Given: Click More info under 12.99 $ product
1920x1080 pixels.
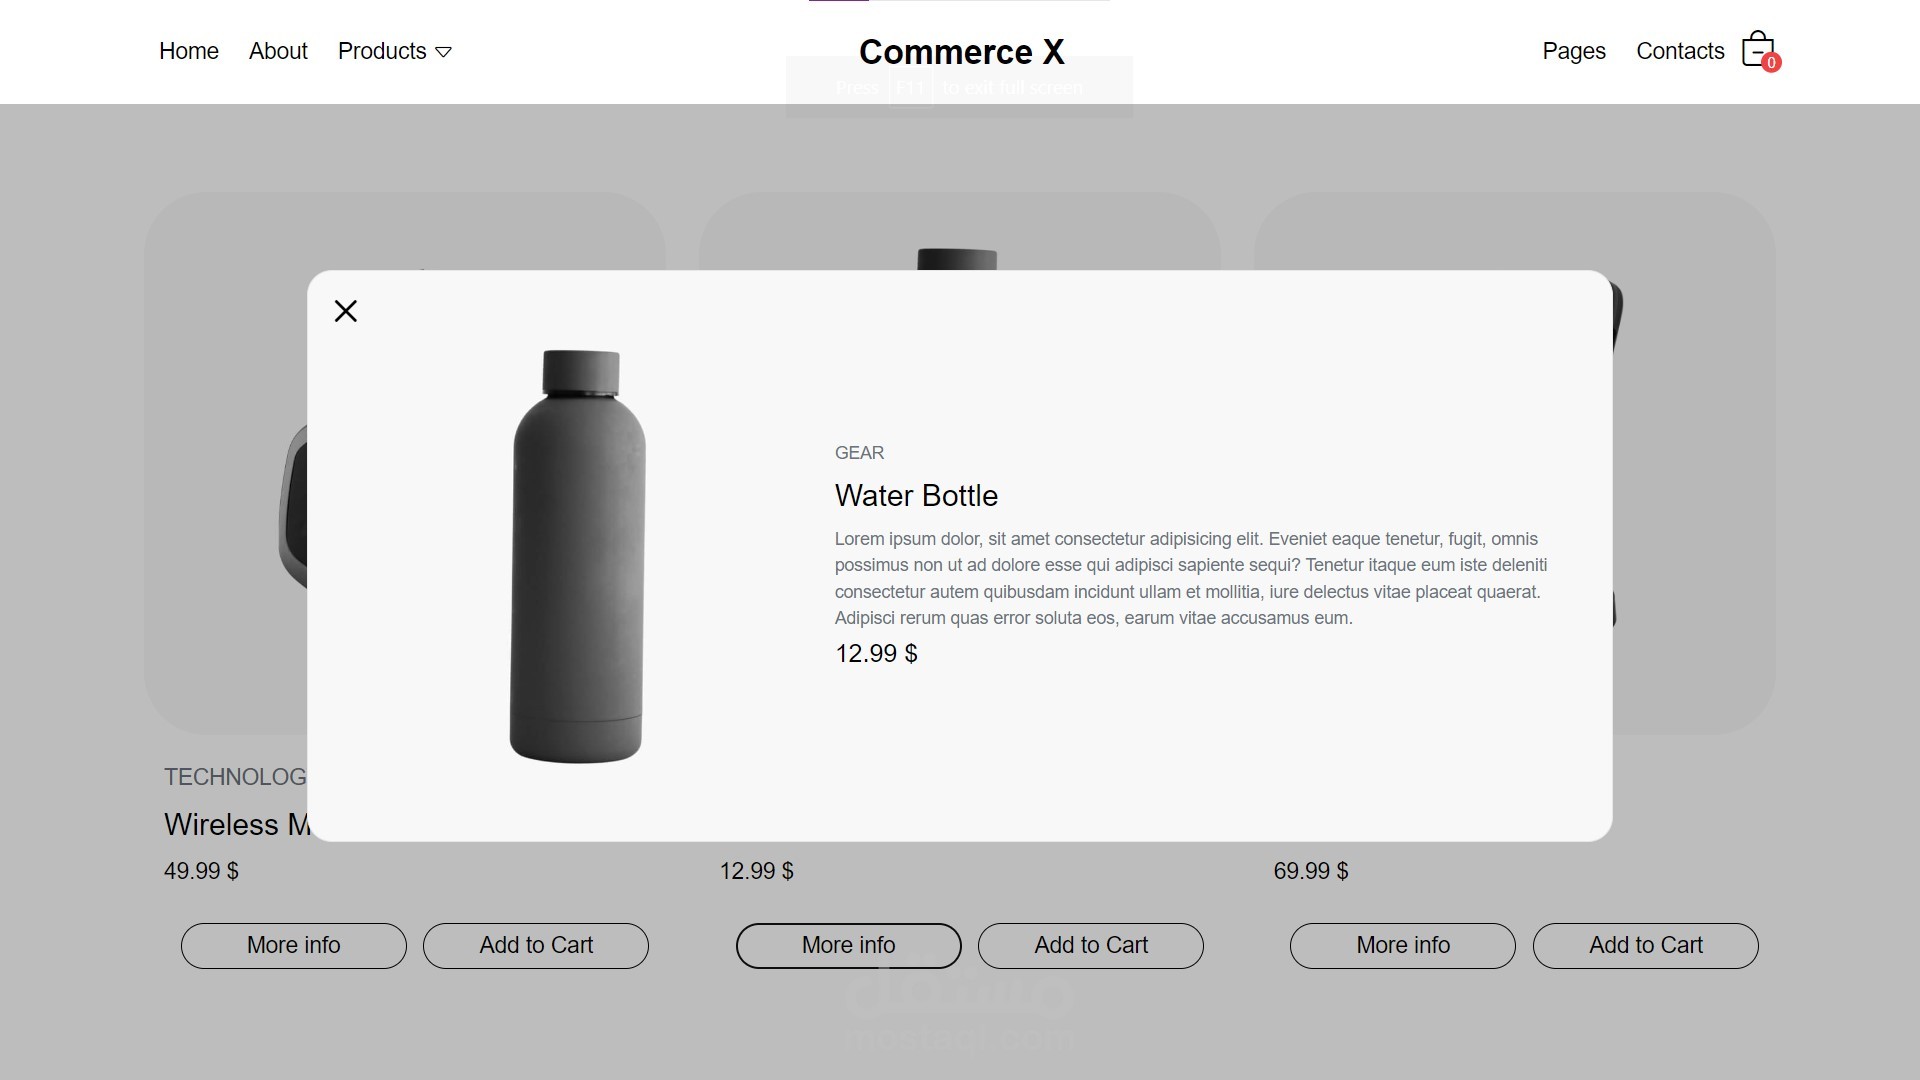Looking at the screenshot, I should coord(848,945).
